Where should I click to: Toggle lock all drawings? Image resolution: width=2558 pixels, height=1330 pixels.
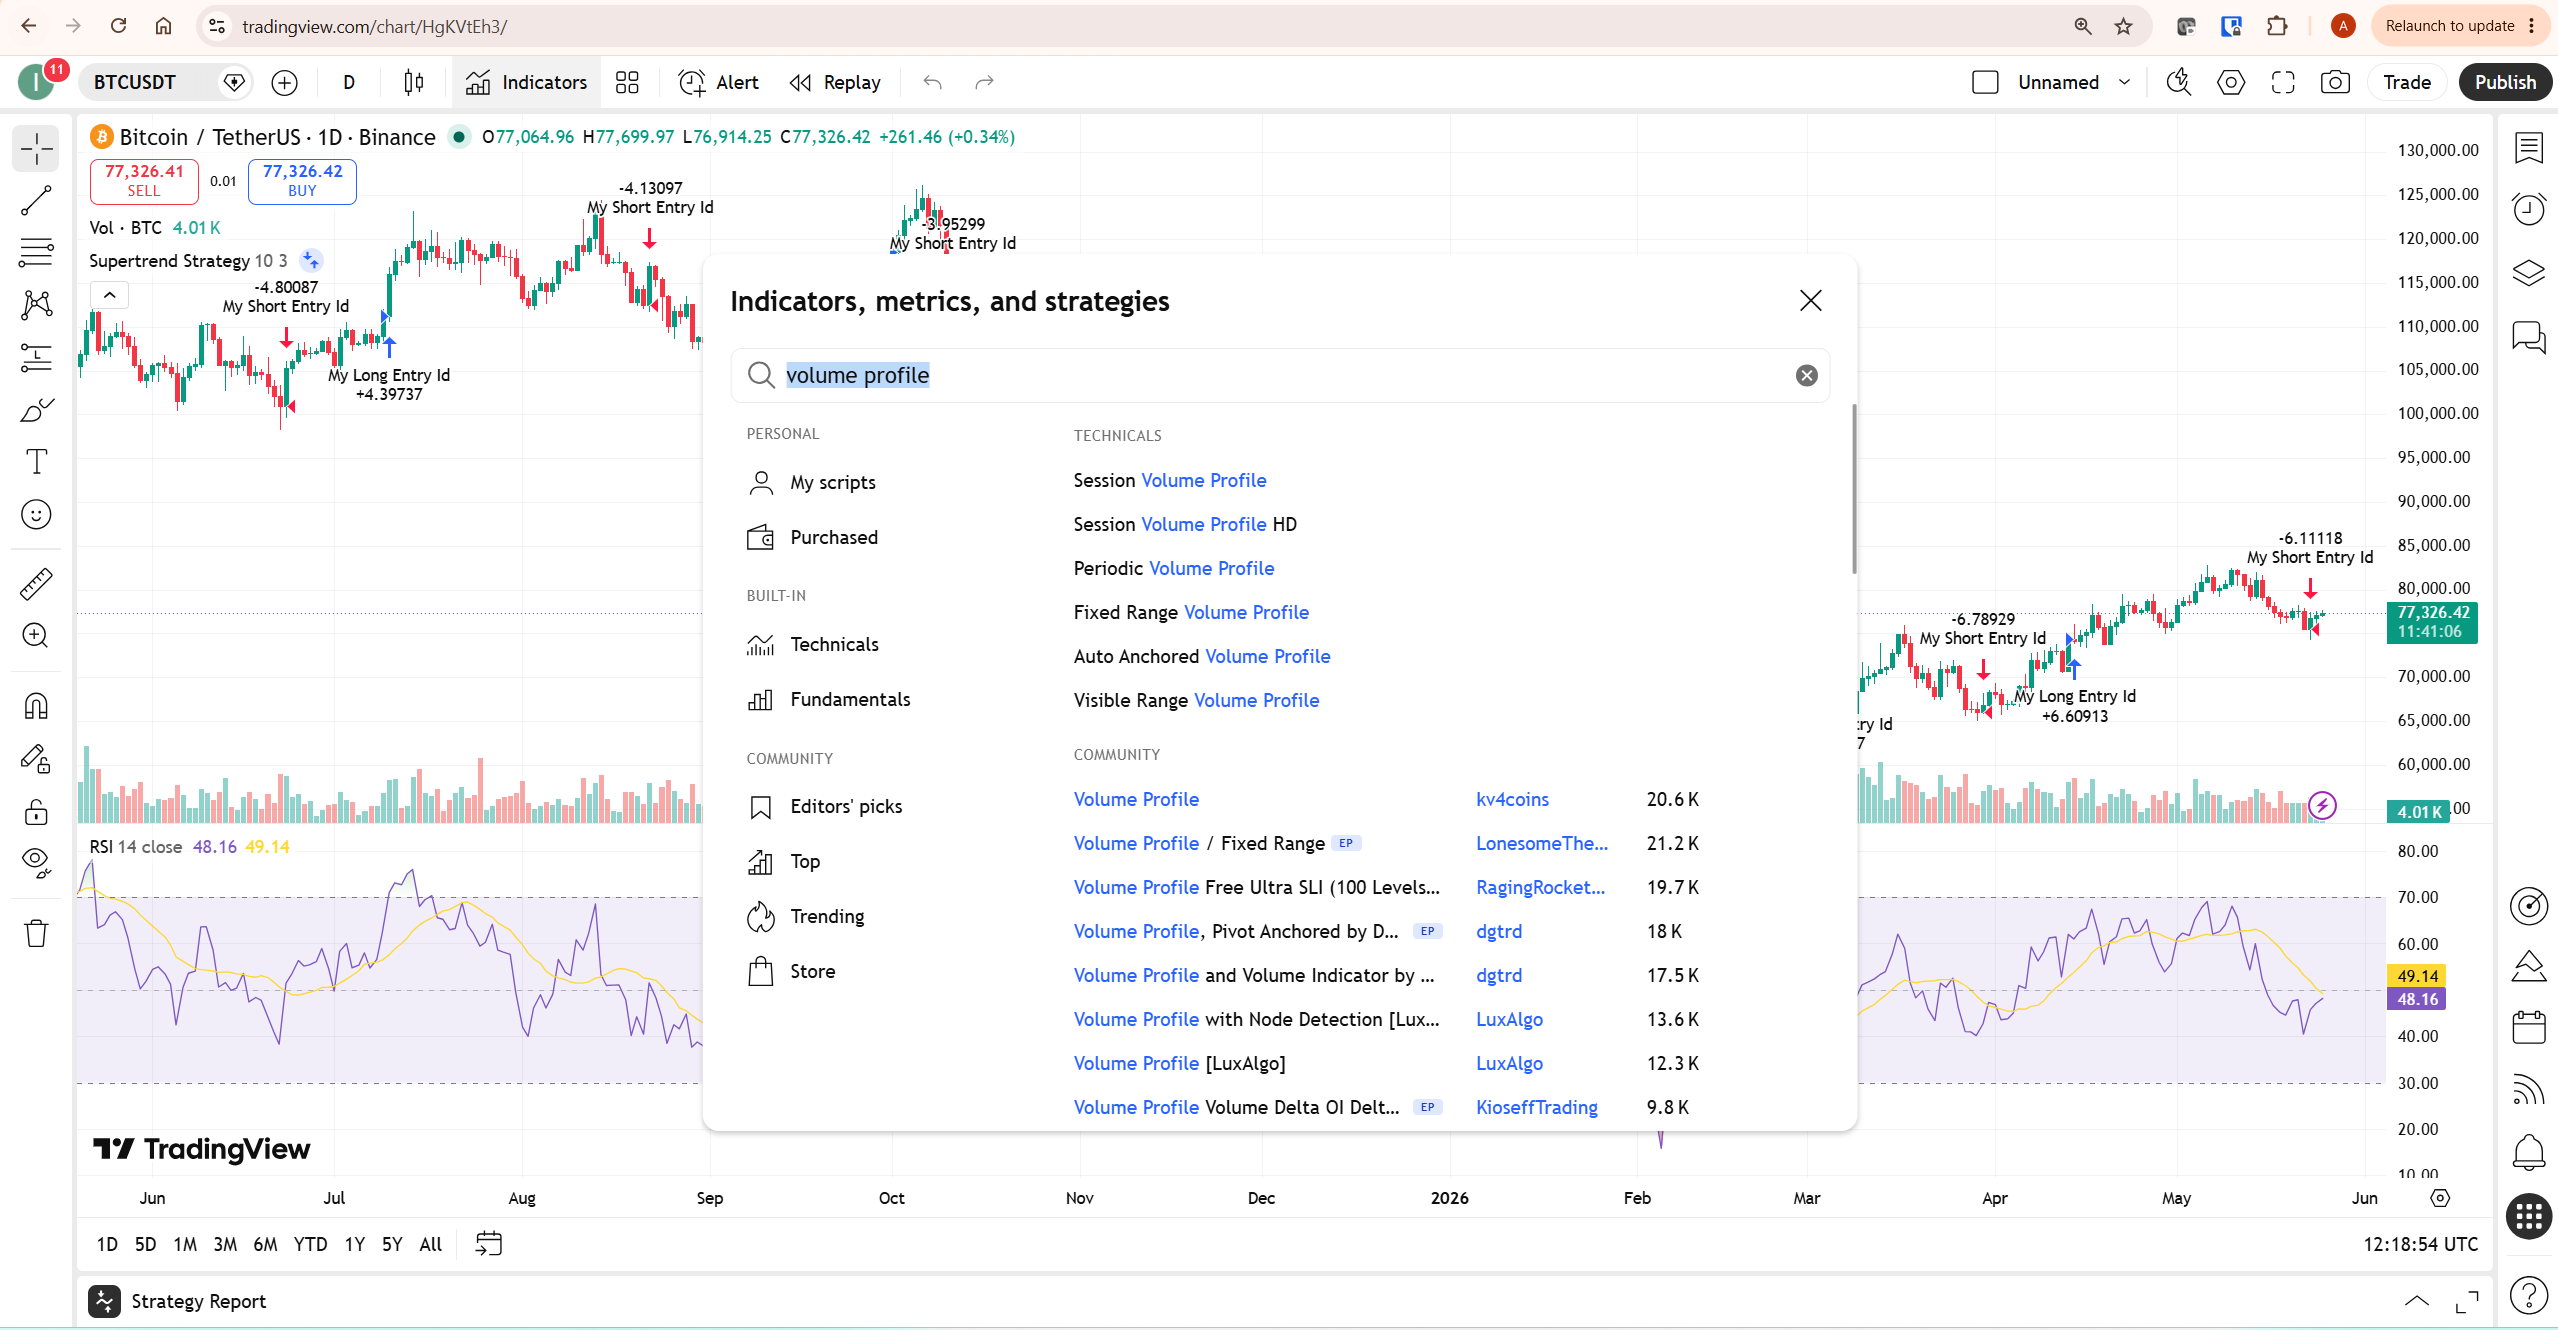[x=36, y=811]
